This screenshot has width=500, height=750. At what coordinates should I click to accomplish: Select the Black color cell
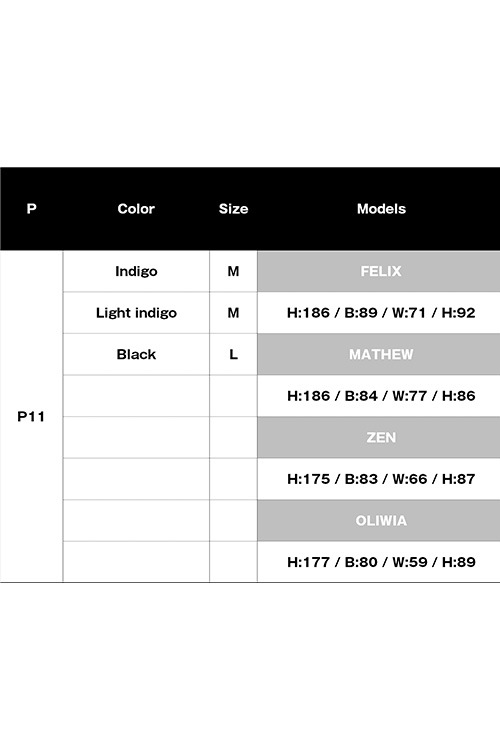(136, 354)
